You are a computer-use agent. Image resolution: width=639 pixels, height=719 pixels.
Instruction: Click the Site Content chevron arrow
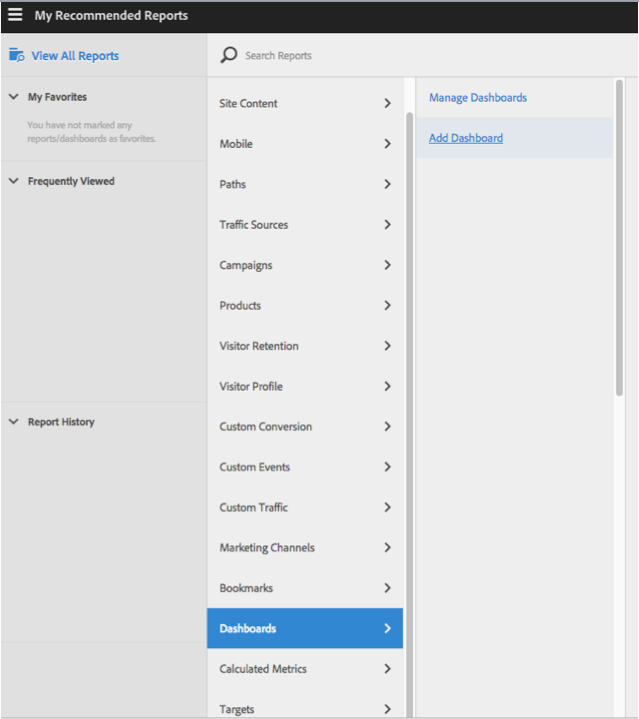click(387, 103)
